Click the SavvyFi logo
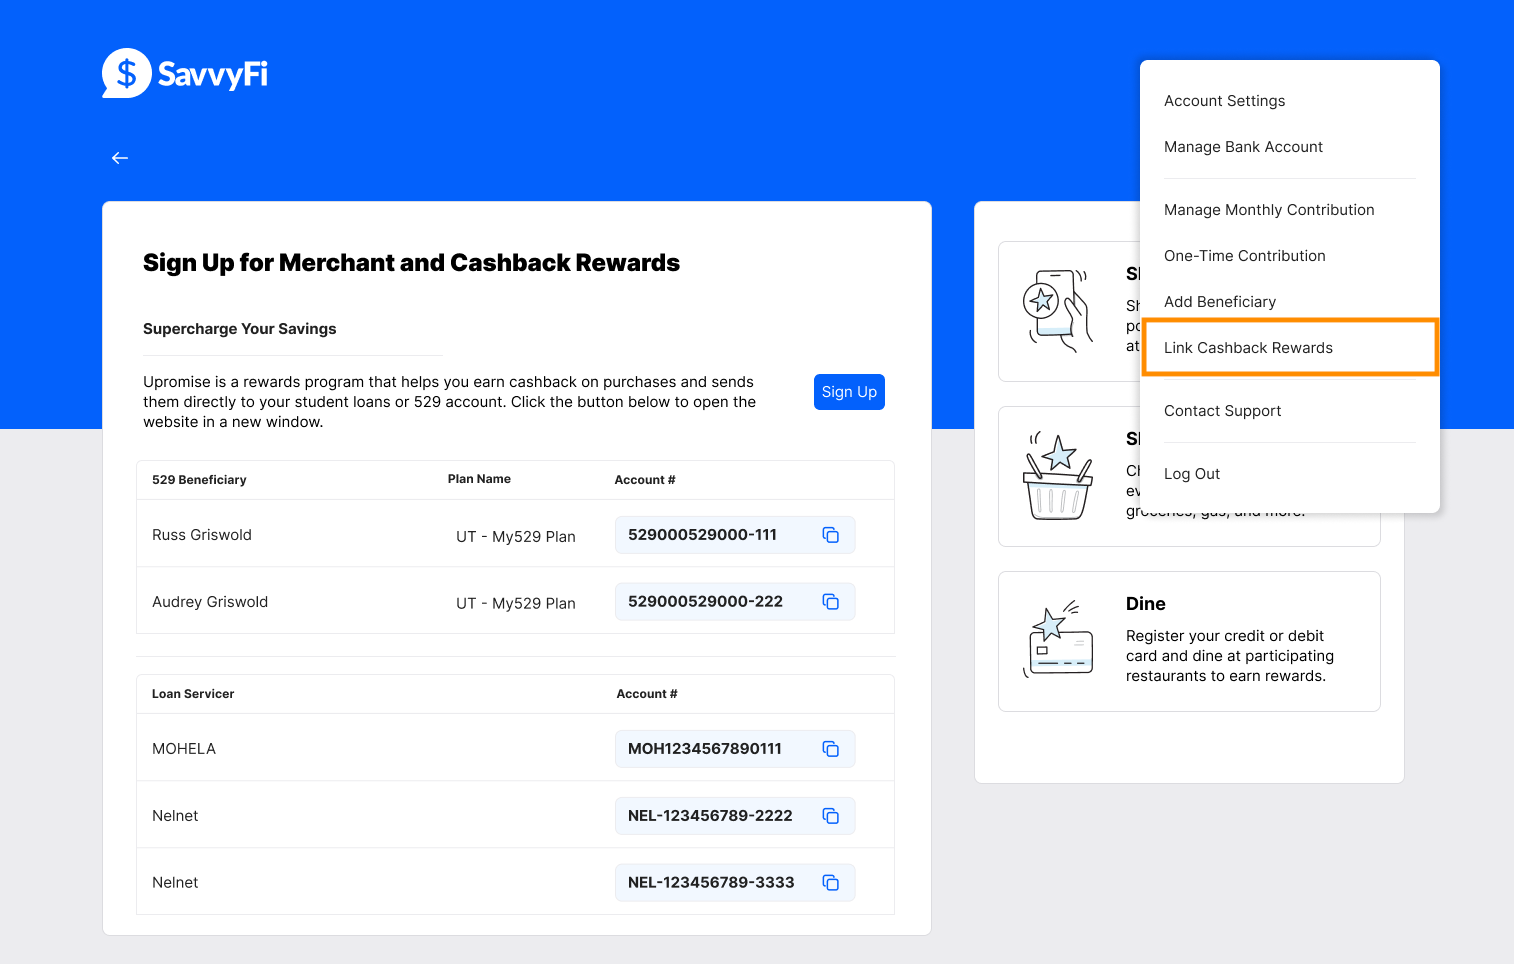1514x964 pixels. (x=185, y=73)
